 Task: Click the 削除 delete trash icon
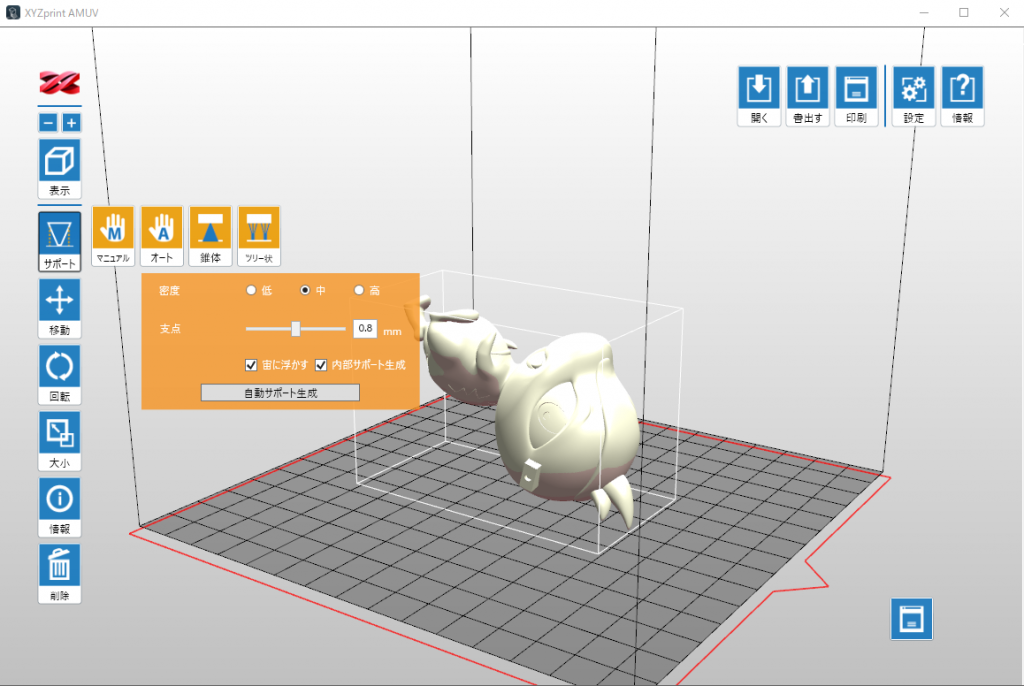tap(59, 574)
